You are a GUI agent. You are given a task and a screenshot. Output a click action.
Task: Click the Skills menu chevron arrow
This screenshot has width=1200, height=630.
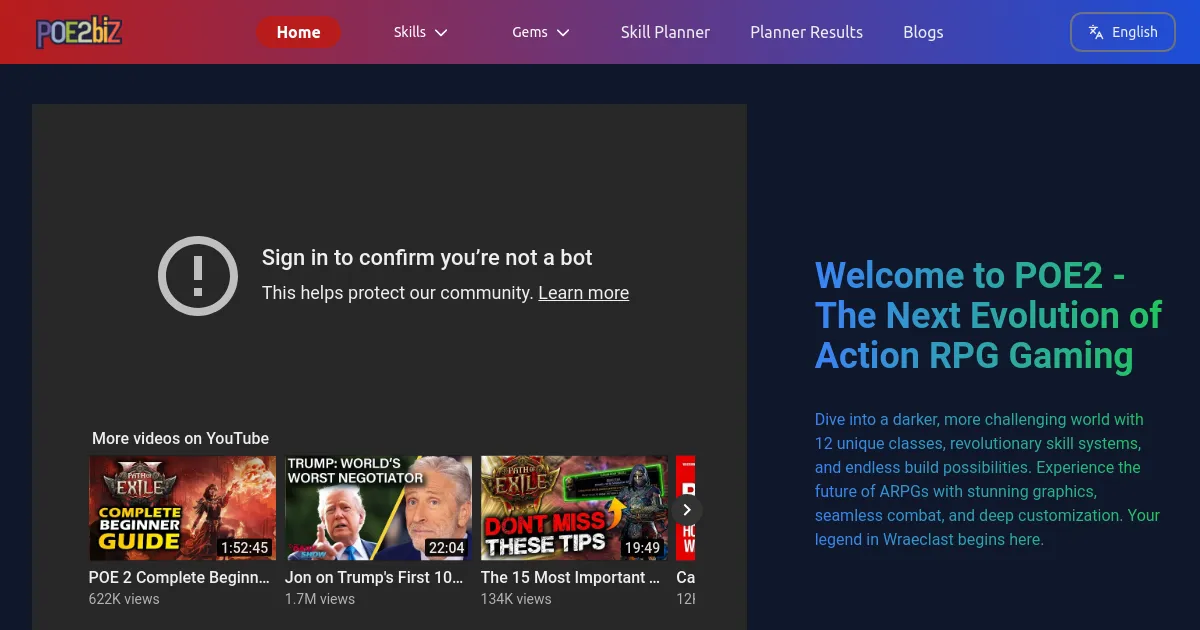tap(441, 33)
